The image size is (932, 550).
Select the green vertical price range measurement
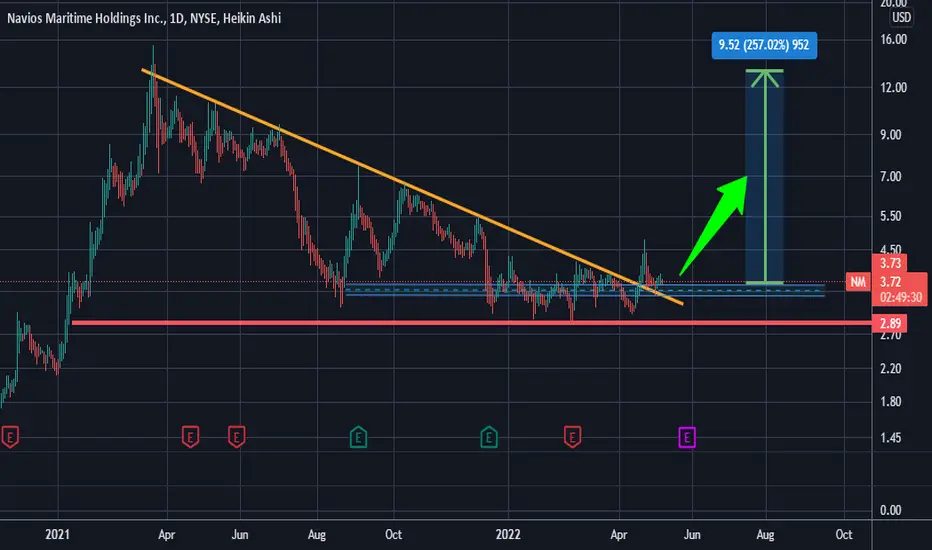(765, 177)
